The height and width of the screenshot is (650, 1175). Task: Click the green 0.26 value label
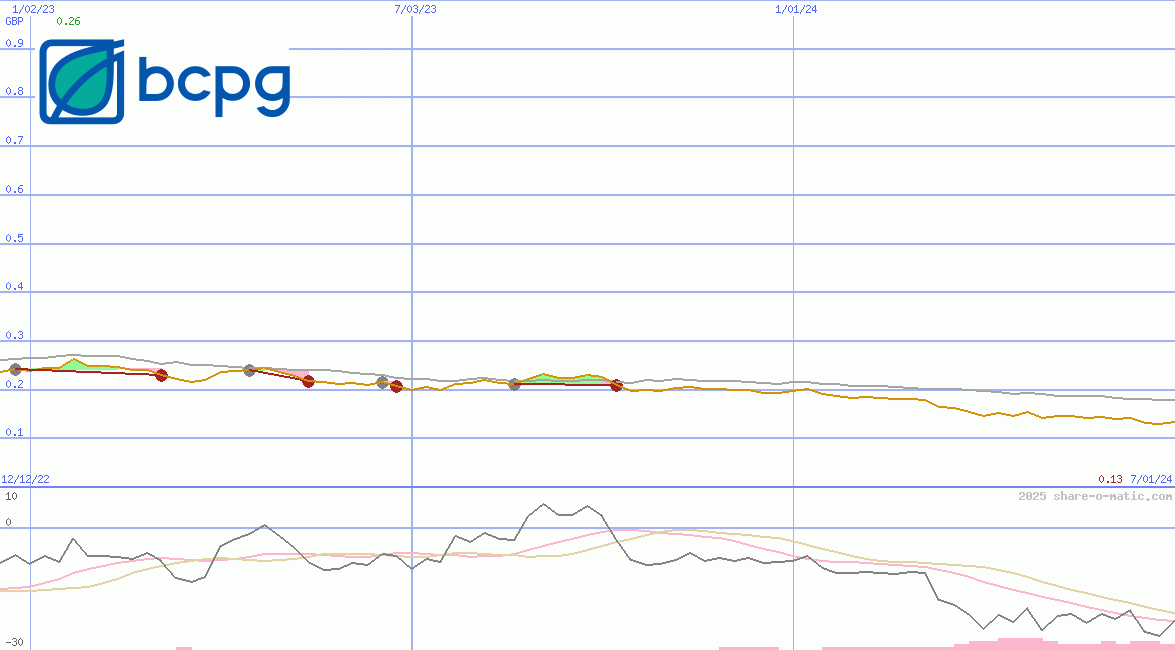pos(68,21)
